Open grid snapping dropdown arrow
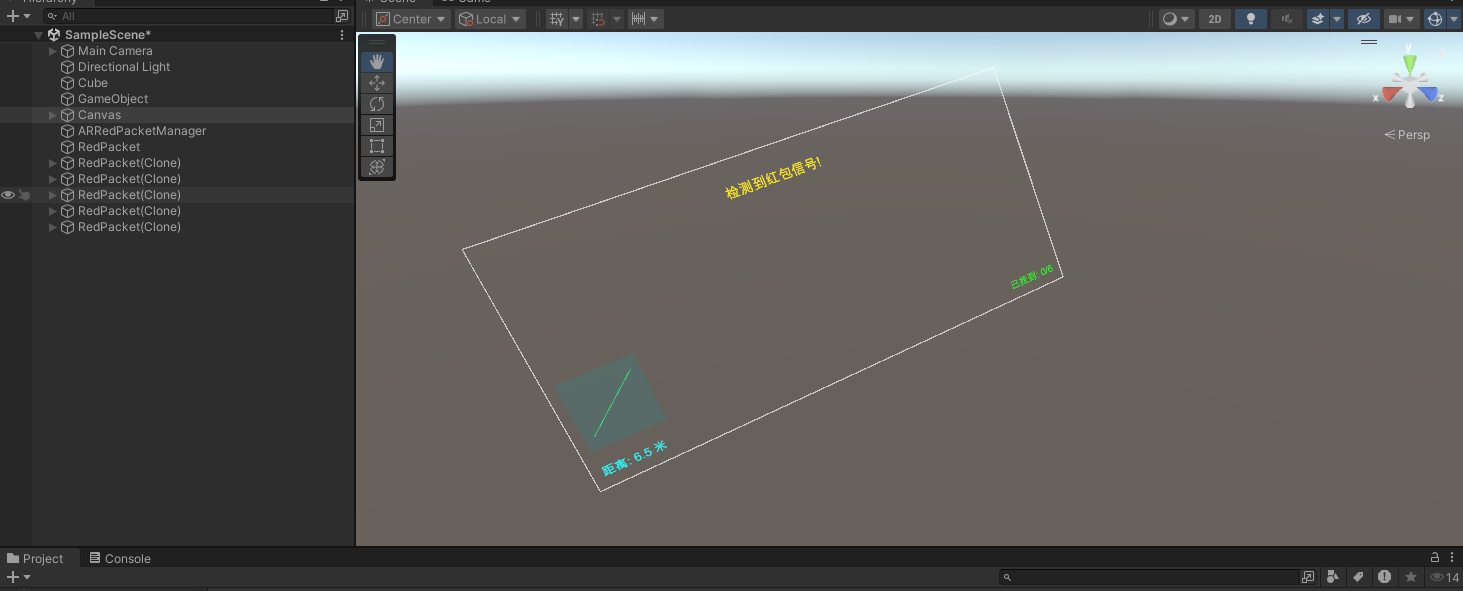1463x591 pixels. click(x=576, y=19)
